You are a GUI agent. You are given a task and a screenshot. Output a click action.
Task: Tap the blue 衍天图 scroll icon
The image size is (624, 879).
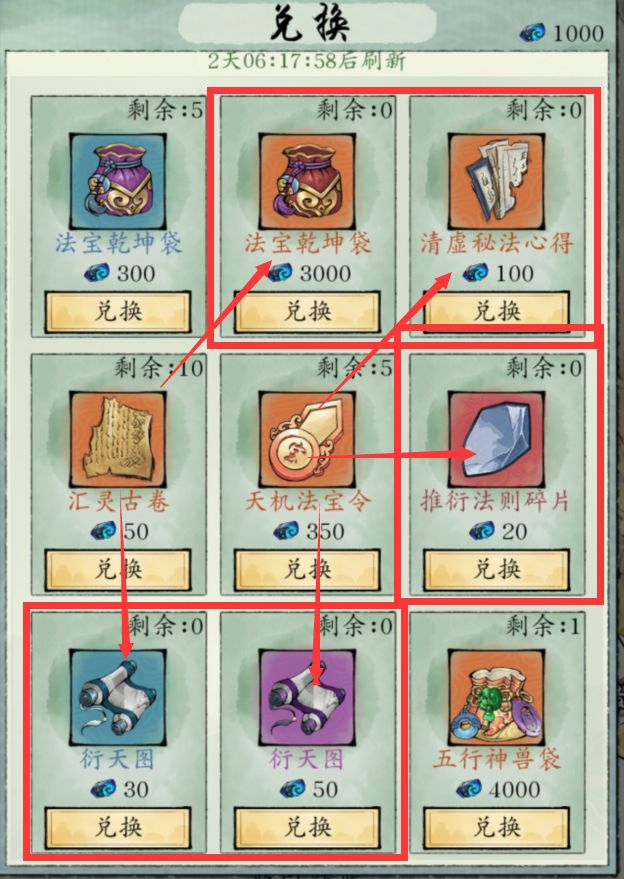pos(118,697)
